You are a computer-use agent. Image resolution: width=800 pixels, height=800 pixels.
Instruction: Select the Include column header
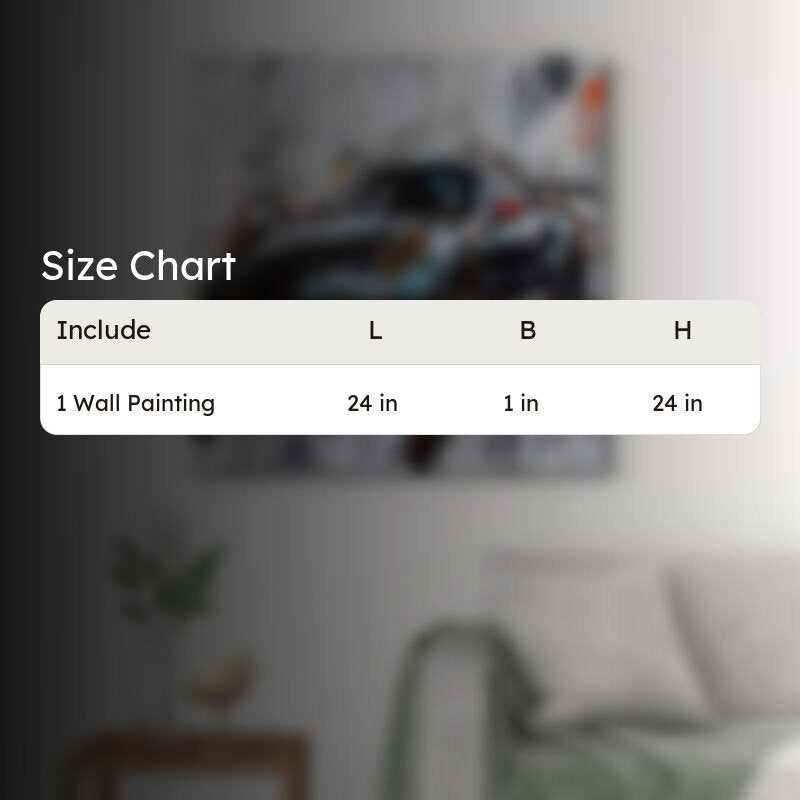point(104,330)
